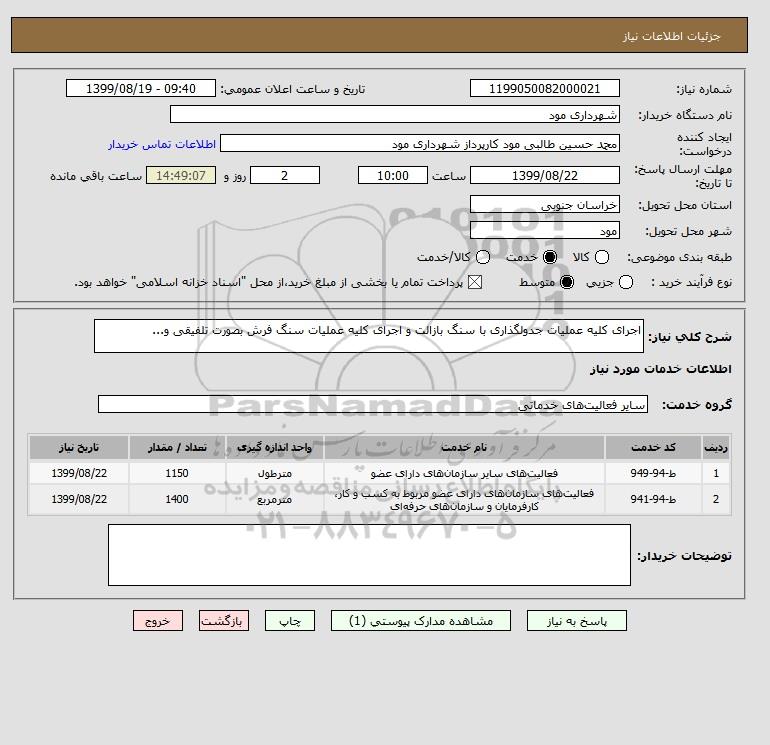The image size is (770, 745).
Task: Click the چاپ print button
Action: pyautogui.click(x=290, y=621)
